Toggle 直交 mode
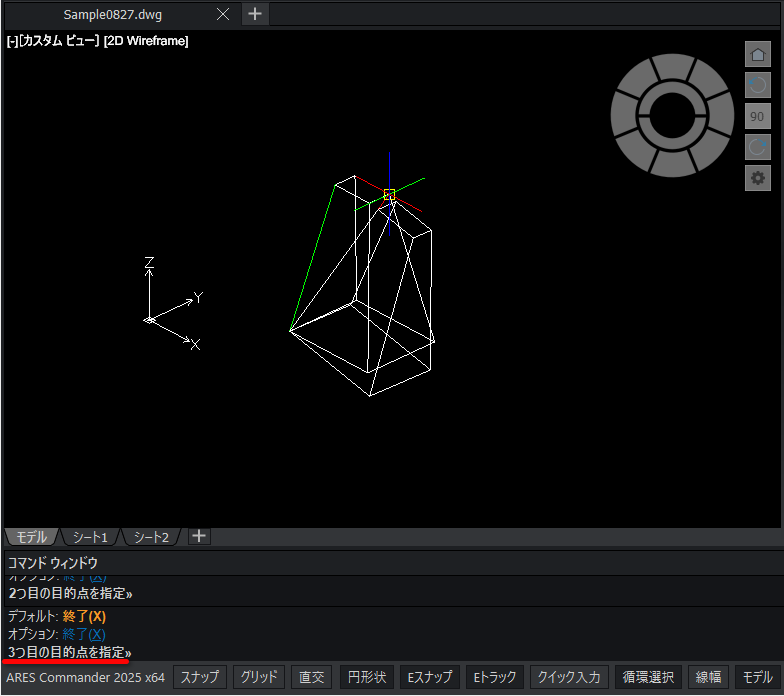This screenshot has height=696, width=784. pyautogui.click(x=312, y=677)
